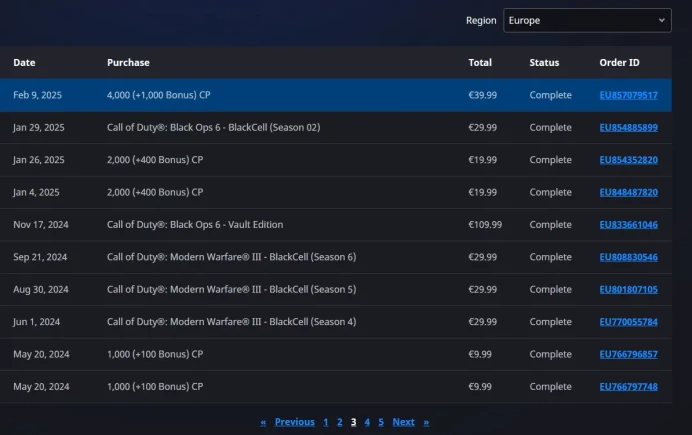The width and height of the screenshot is (692, 435).
Task: Select the Feb 9, 2025 date cell
Action: coord(38,95)
